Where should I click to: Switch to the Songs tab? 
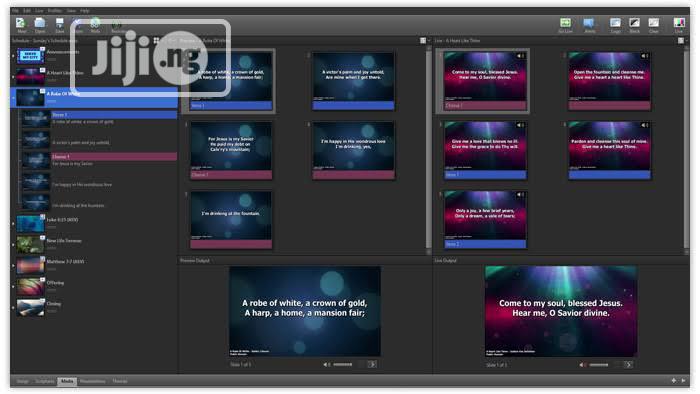click(22, 381)
